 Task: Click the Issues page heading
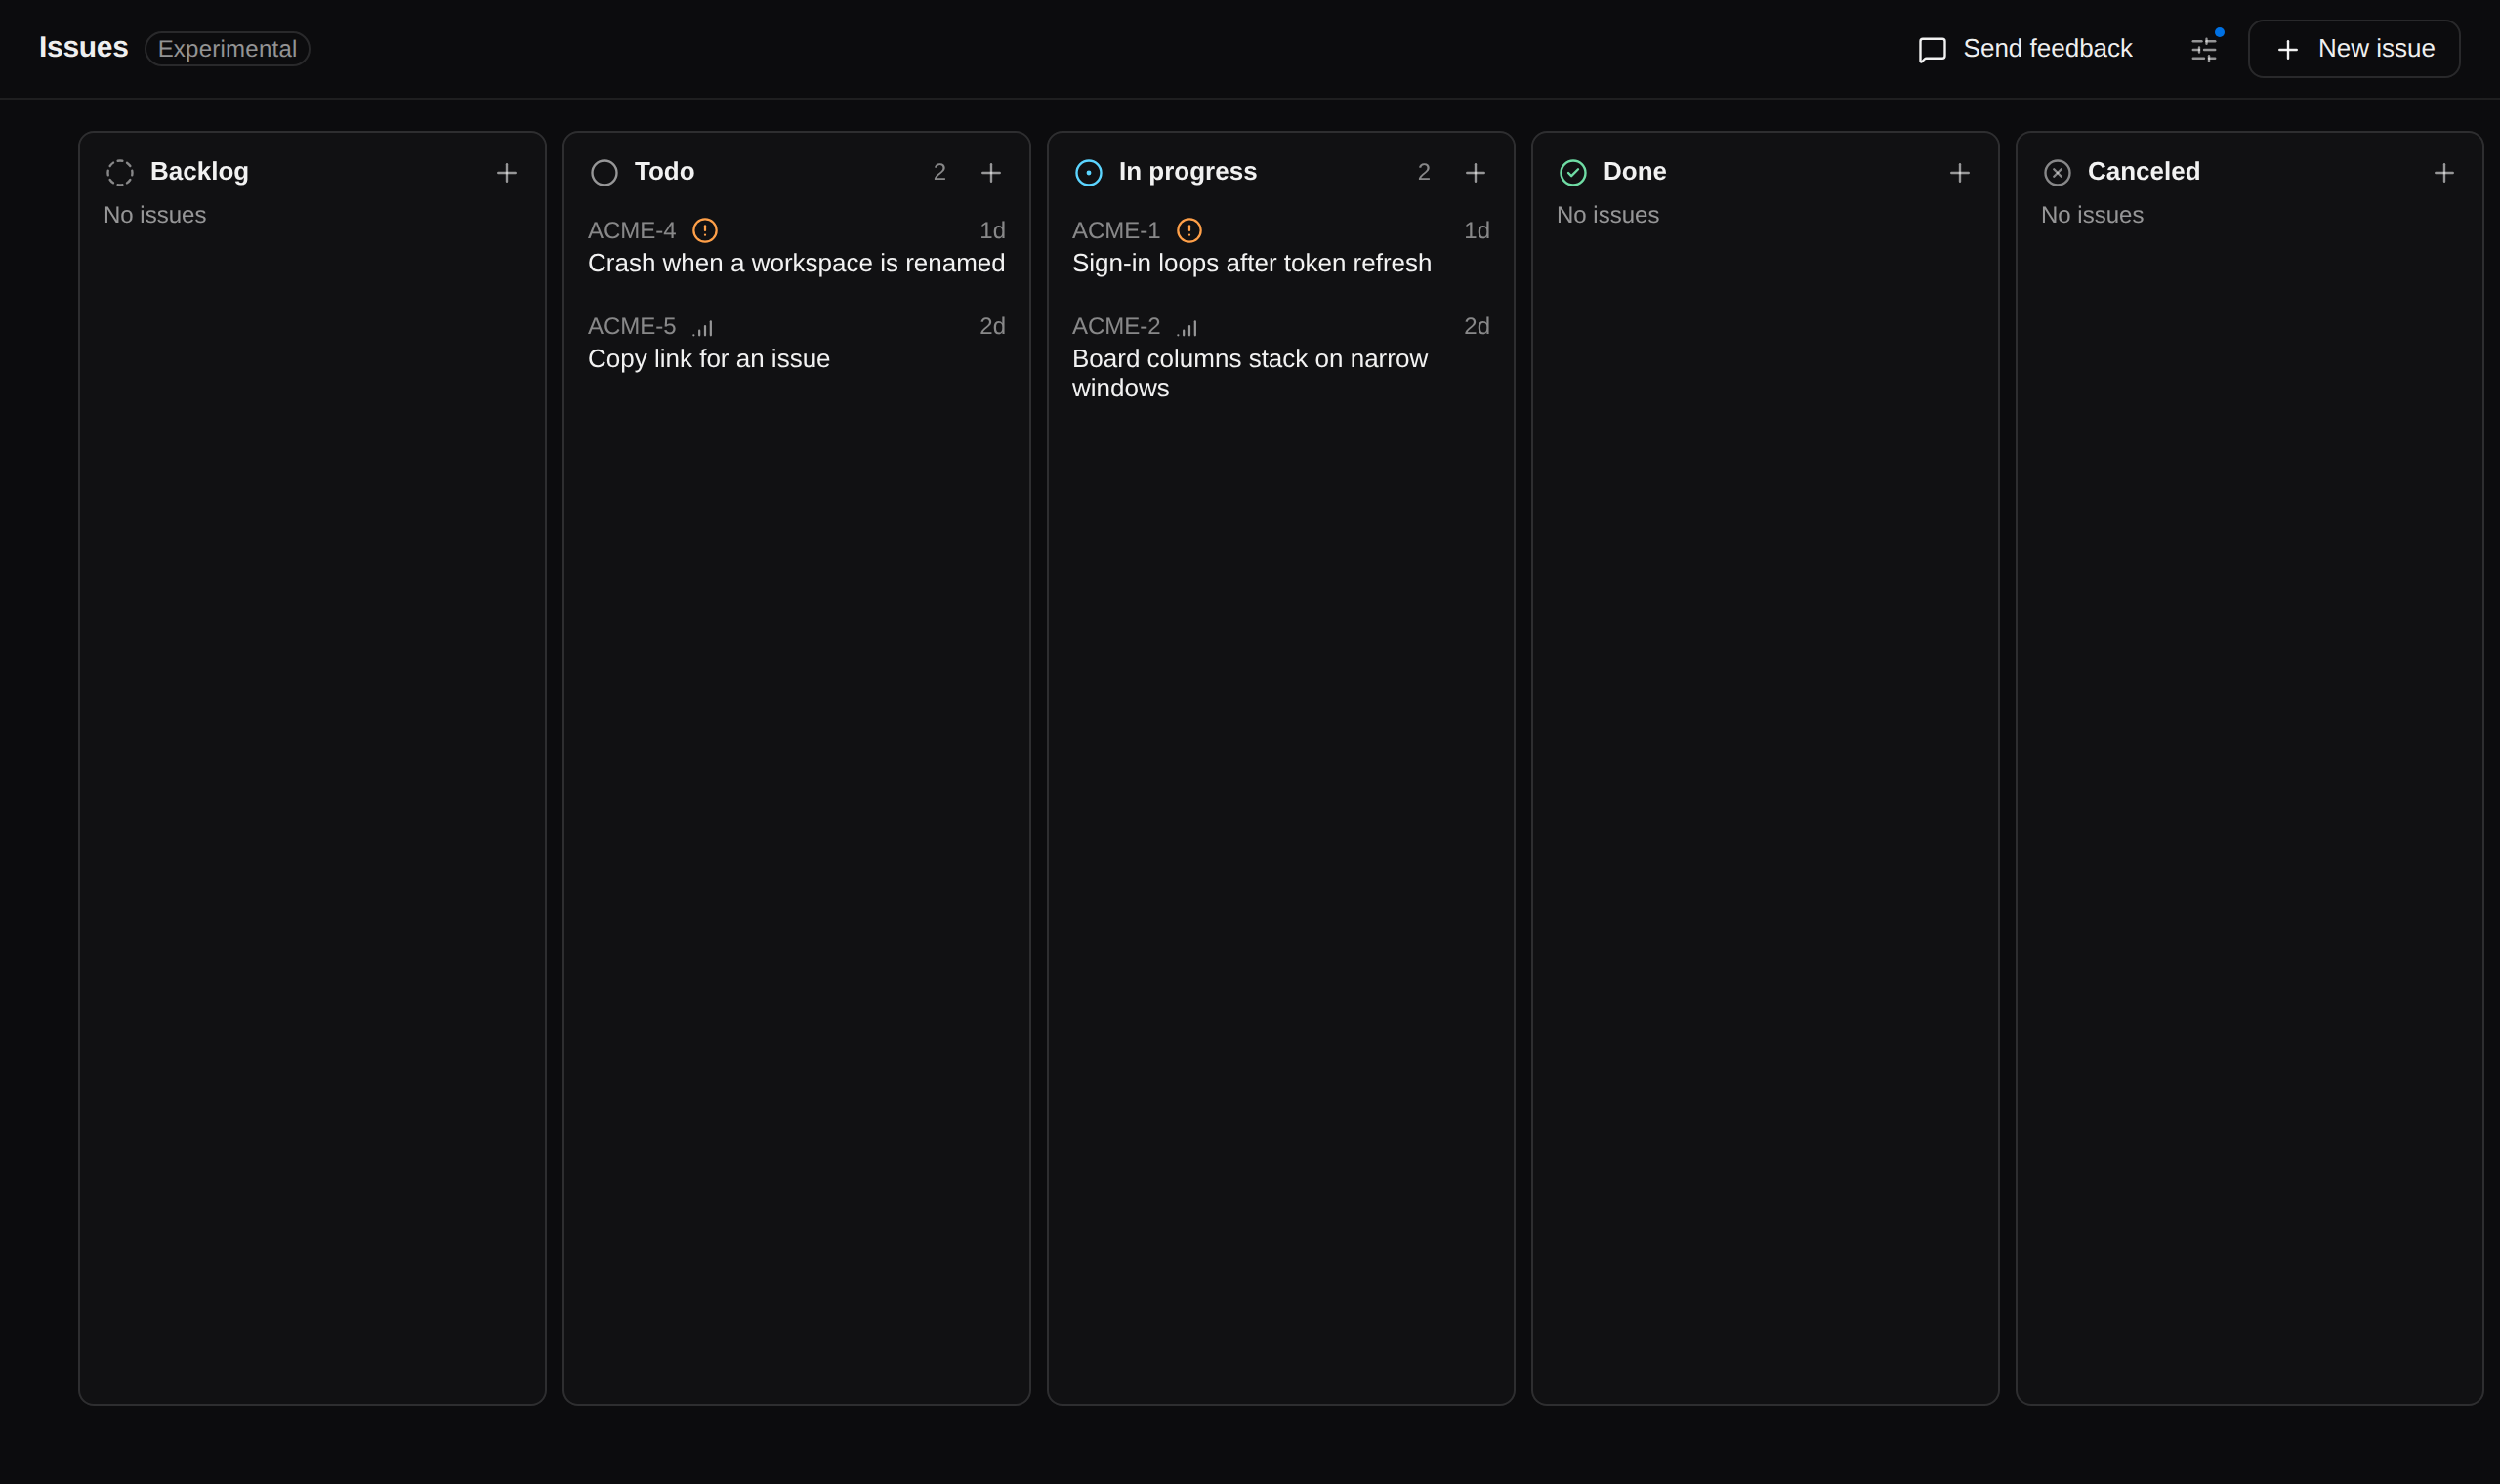[x=84, y=48]
